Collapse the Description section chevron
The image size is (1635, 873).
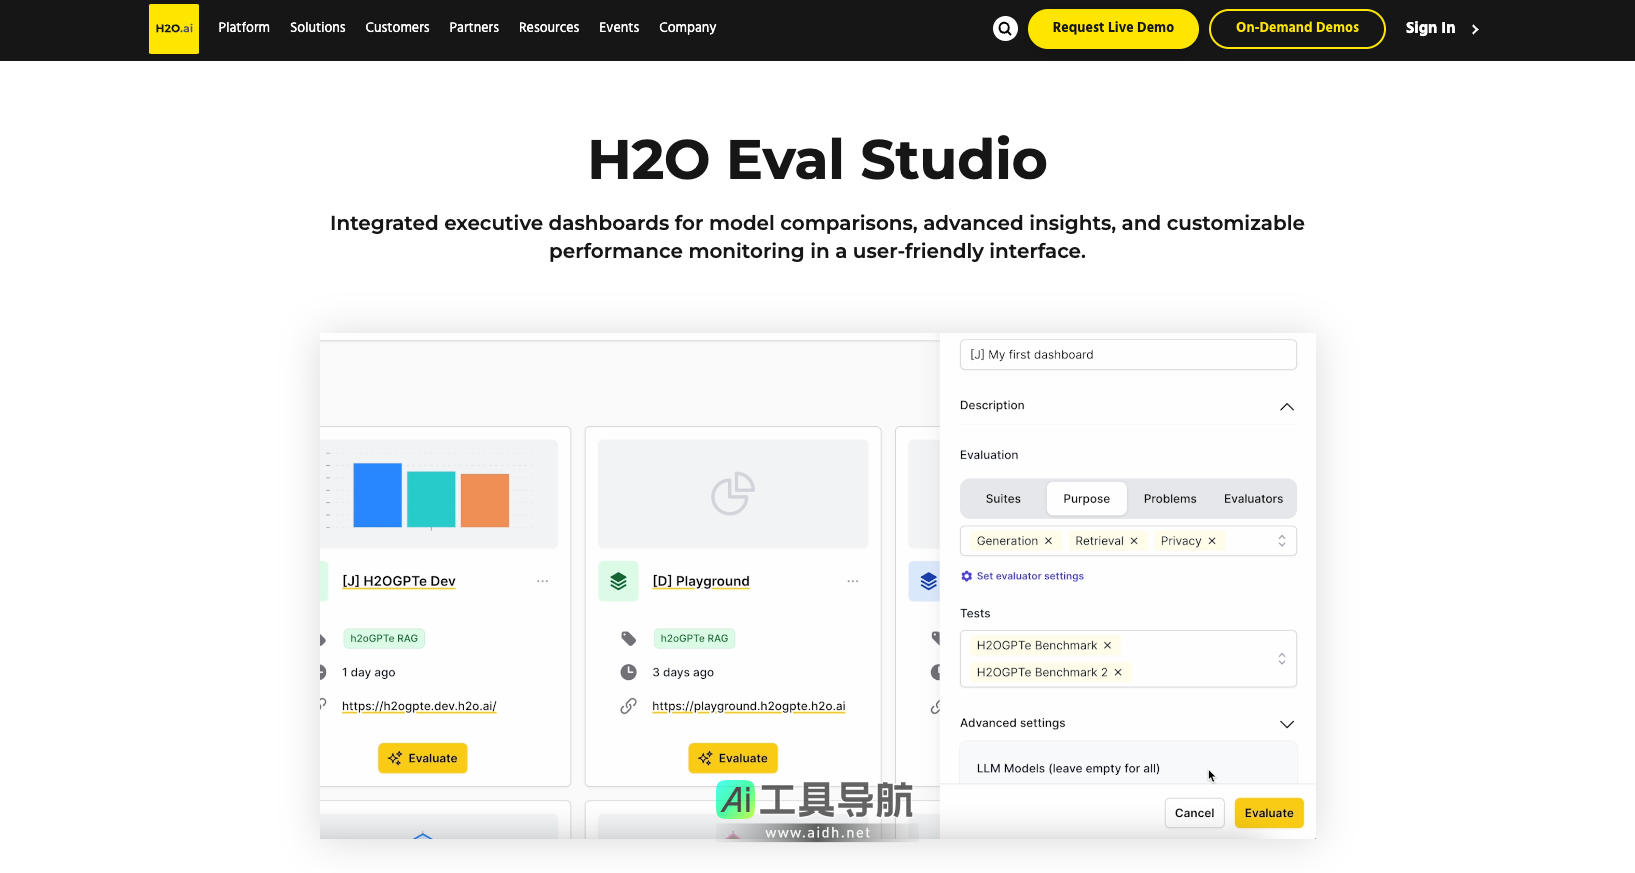tap(1287, 407)
